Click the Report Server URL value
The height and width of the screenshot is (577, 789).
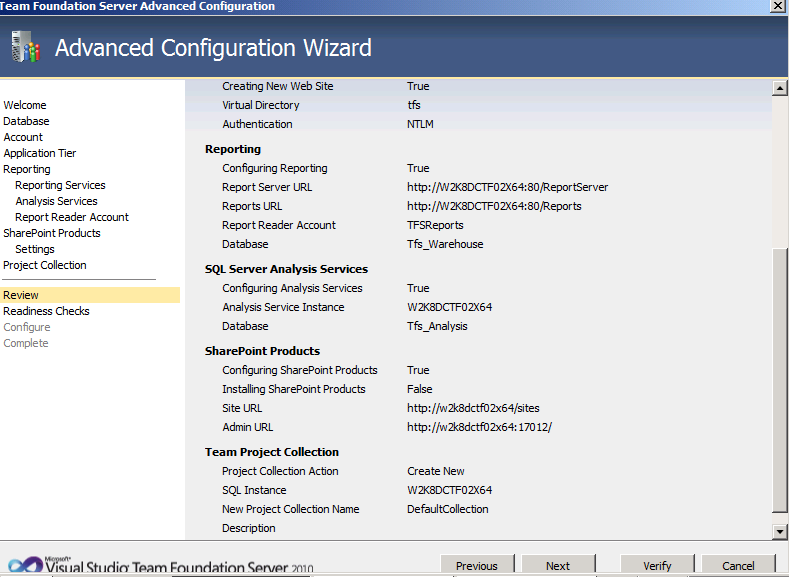point(507,187)
